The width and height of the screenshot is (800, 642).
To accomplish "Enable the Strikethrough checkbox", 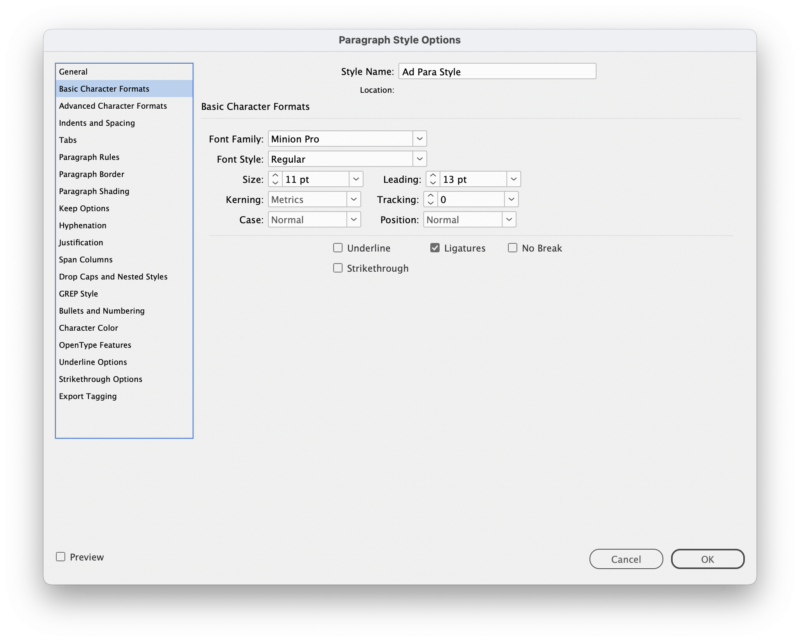I will pyautogui.click(x=338, y=268).
